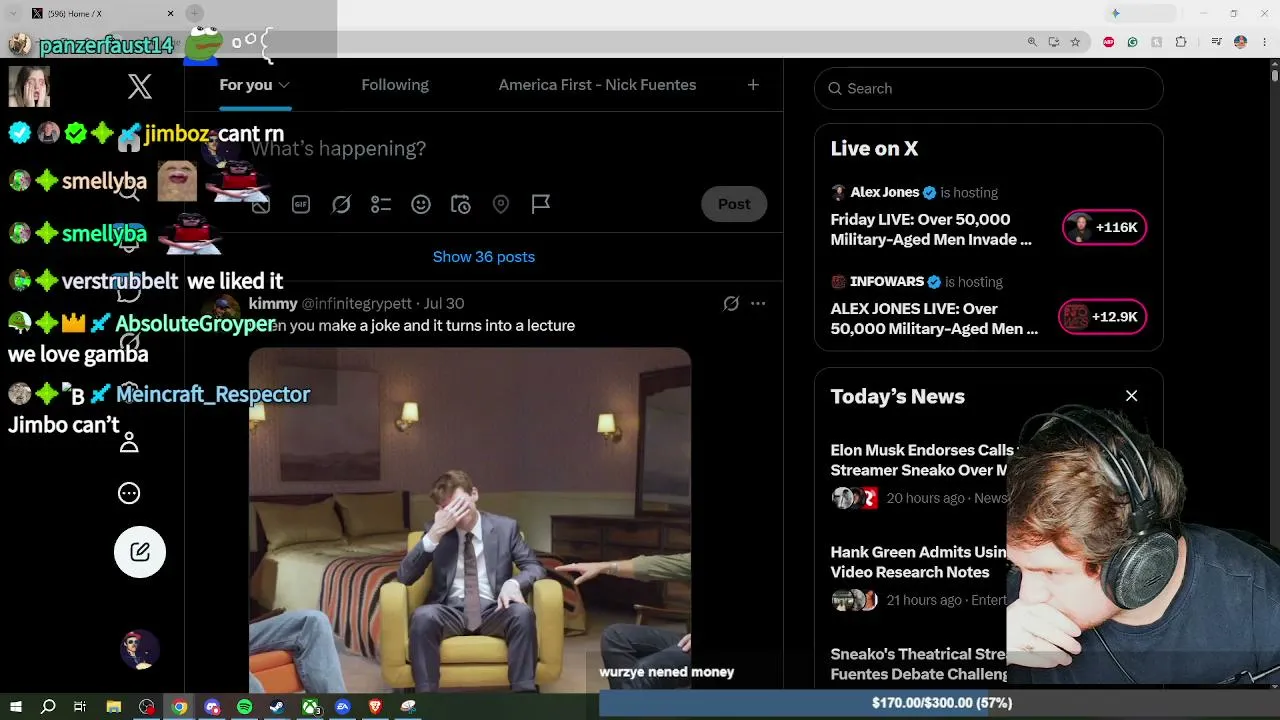
Task: Open ALEX JONES LIVE broadcast title
Action: click(934, 318)
